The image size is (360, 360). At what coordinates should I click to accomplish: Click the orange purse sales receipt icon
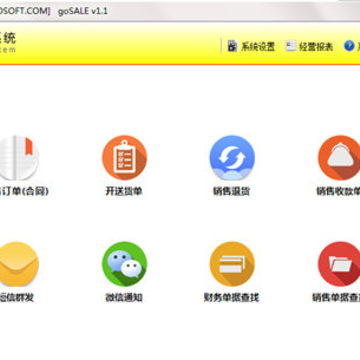coord(339,158)
